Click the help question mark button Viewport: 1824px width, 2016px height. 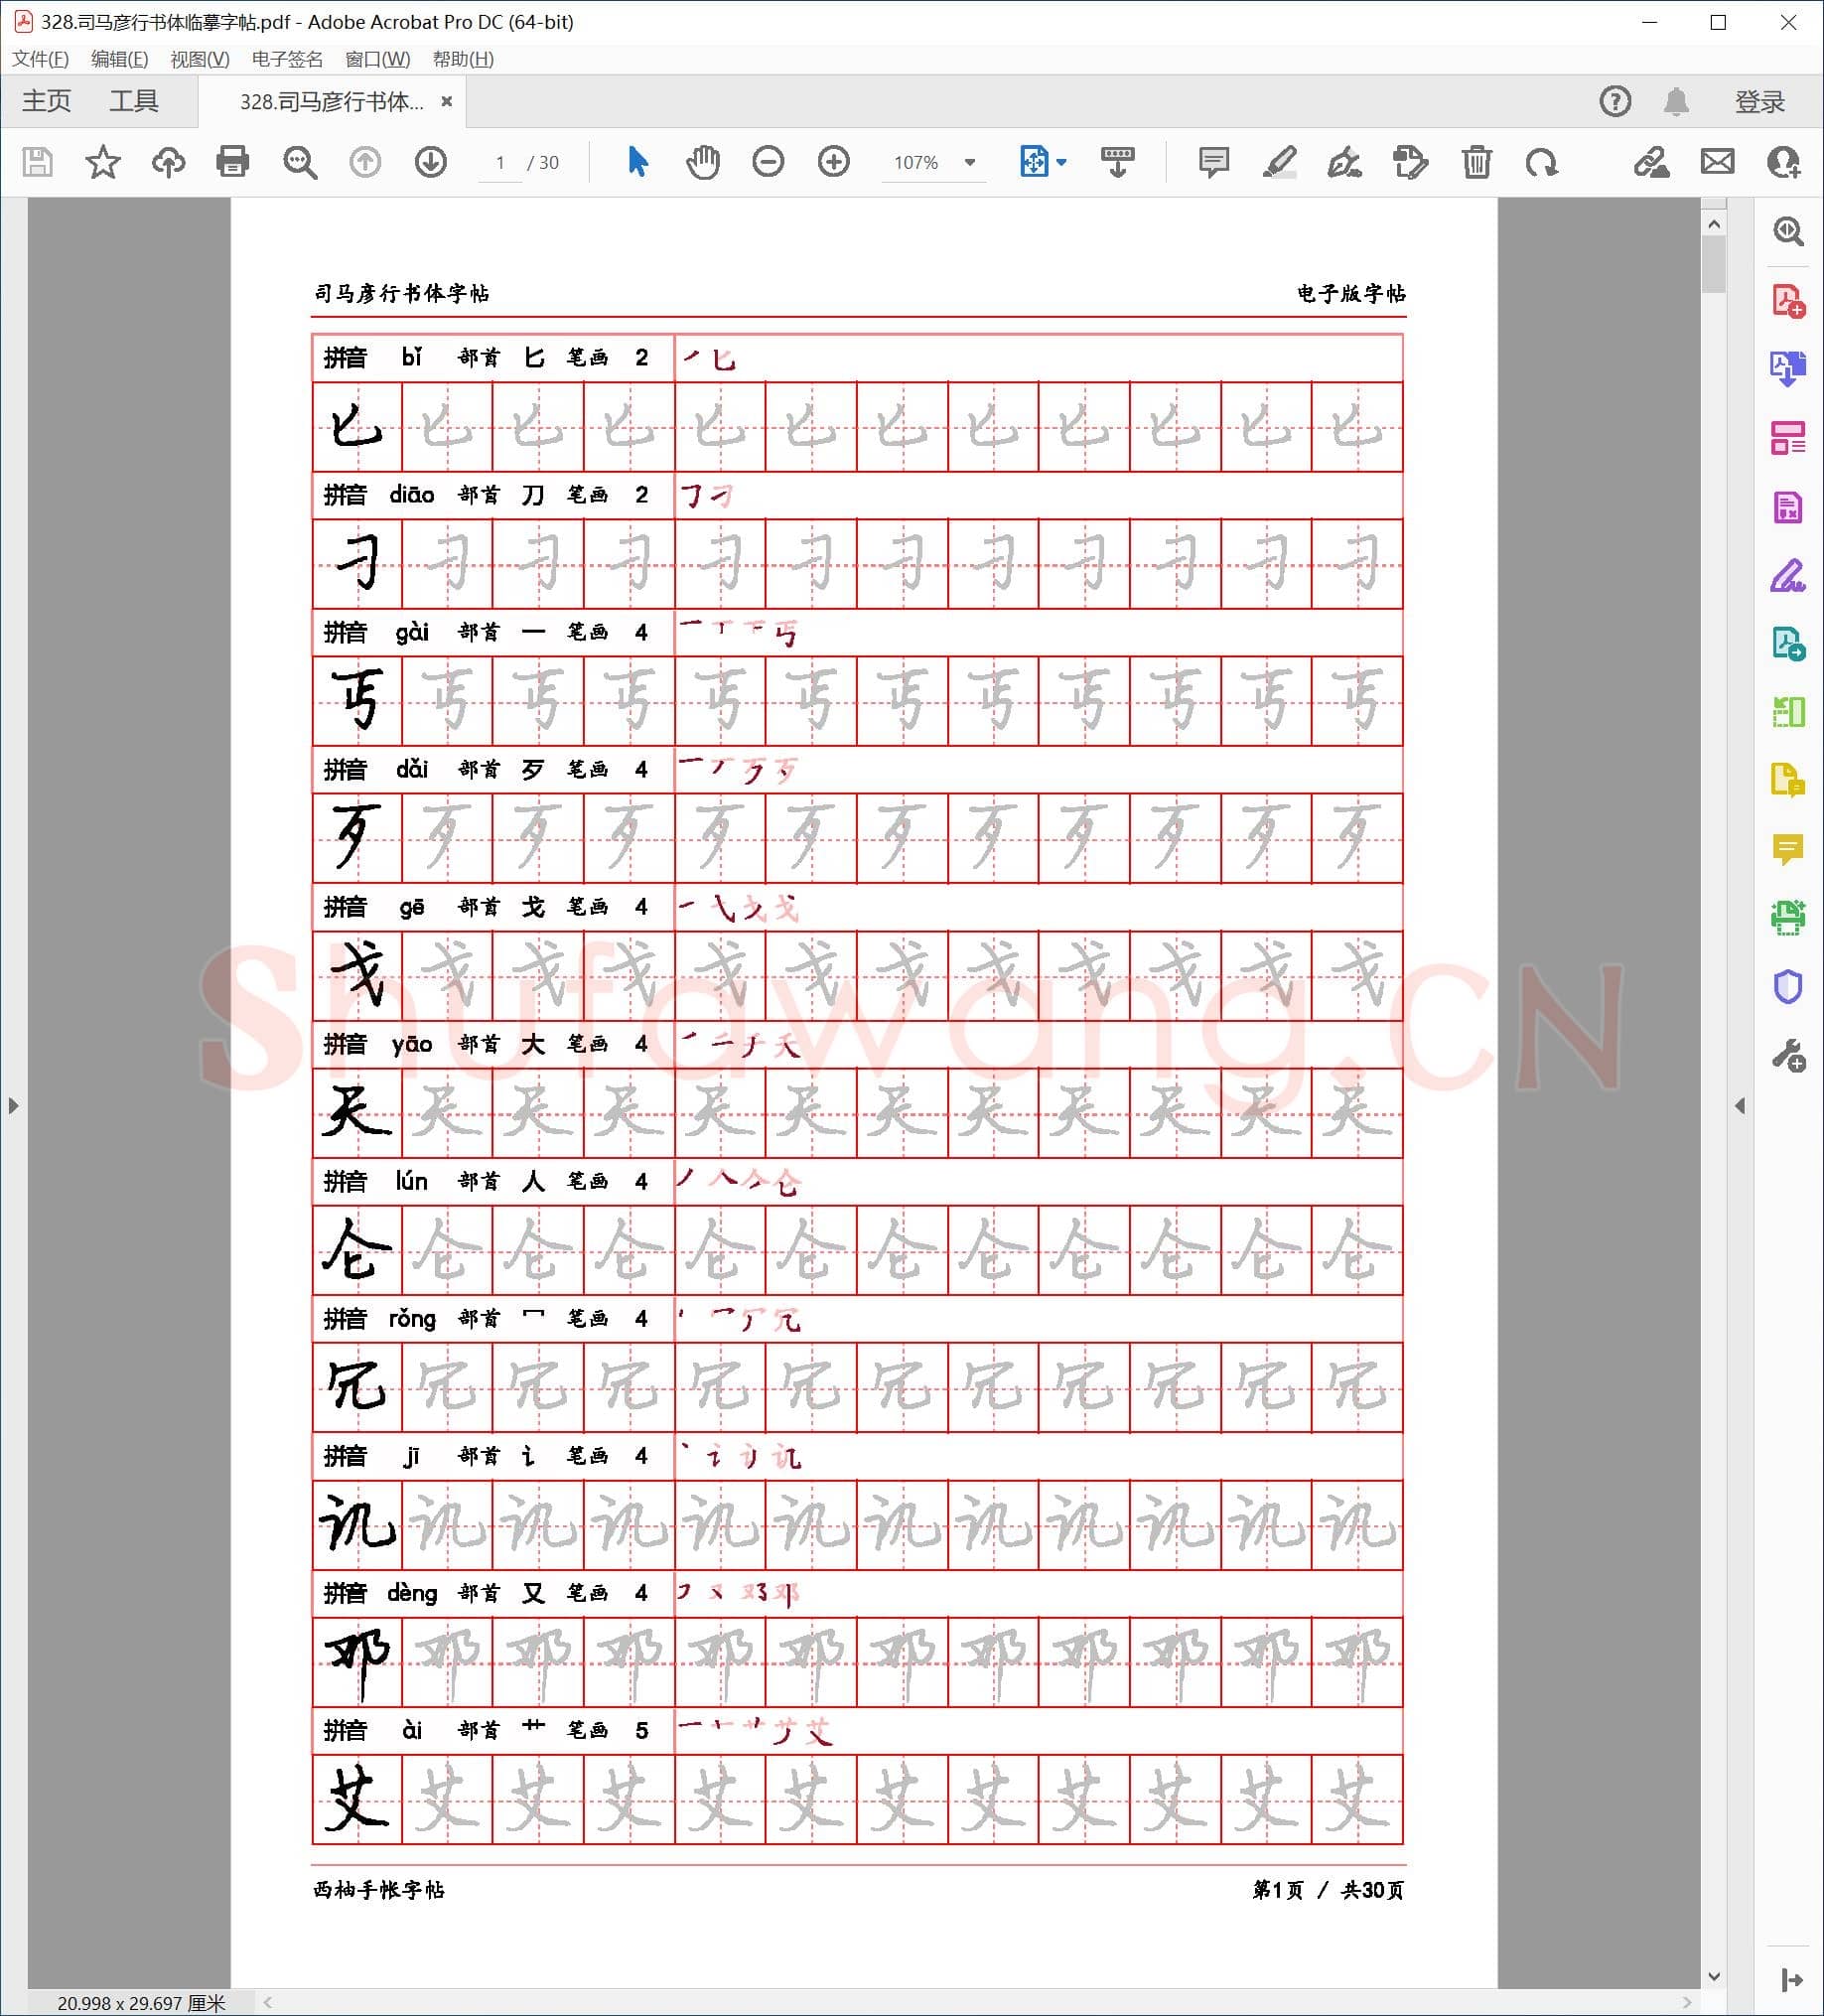pos(1614,100)
